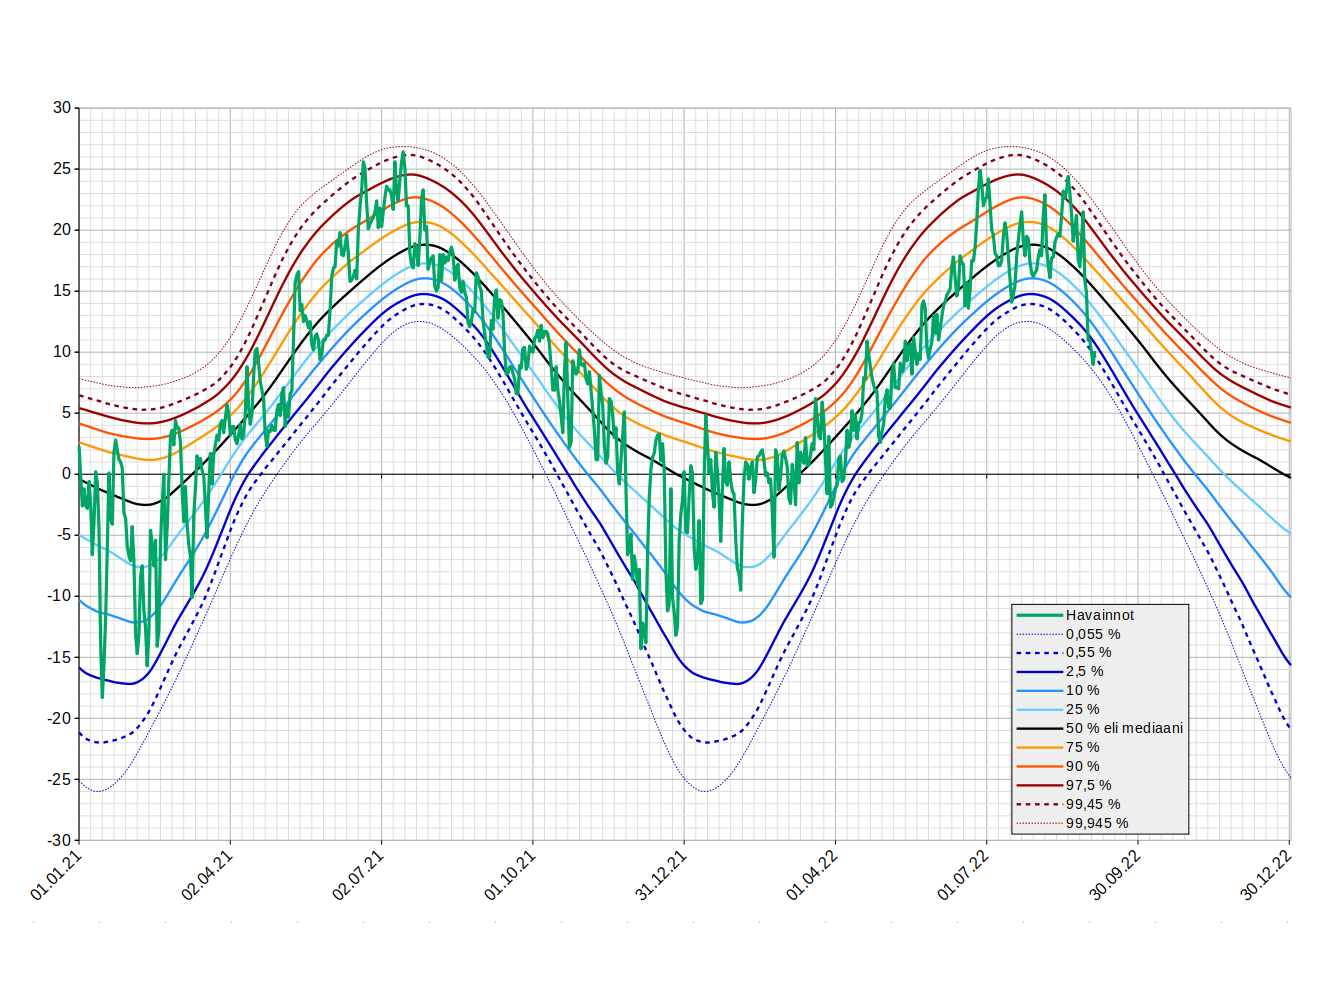Click the 02.07.21 date label on x-axis
The height and width of the screenshot is (1001, 1336).
coord(358,876)
